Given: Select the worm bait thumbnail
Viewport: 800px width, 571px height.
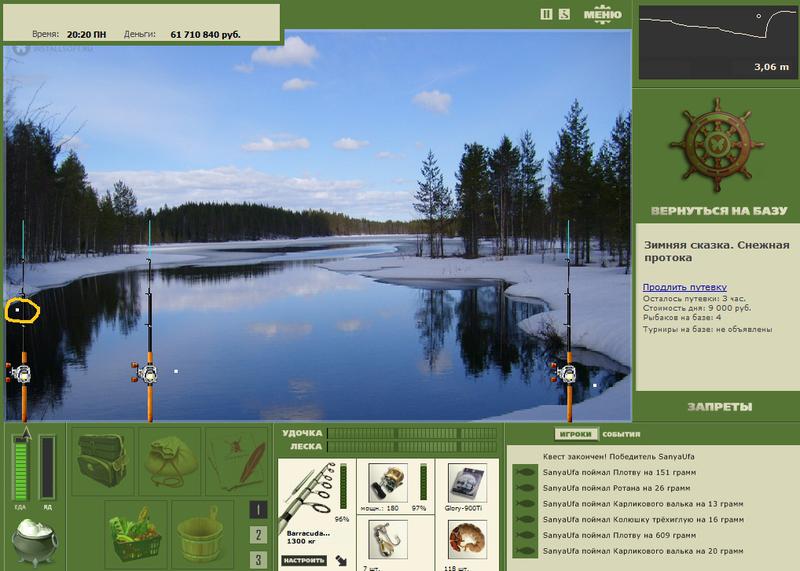Looking at the screenshot, I should [x=466, y=540].
